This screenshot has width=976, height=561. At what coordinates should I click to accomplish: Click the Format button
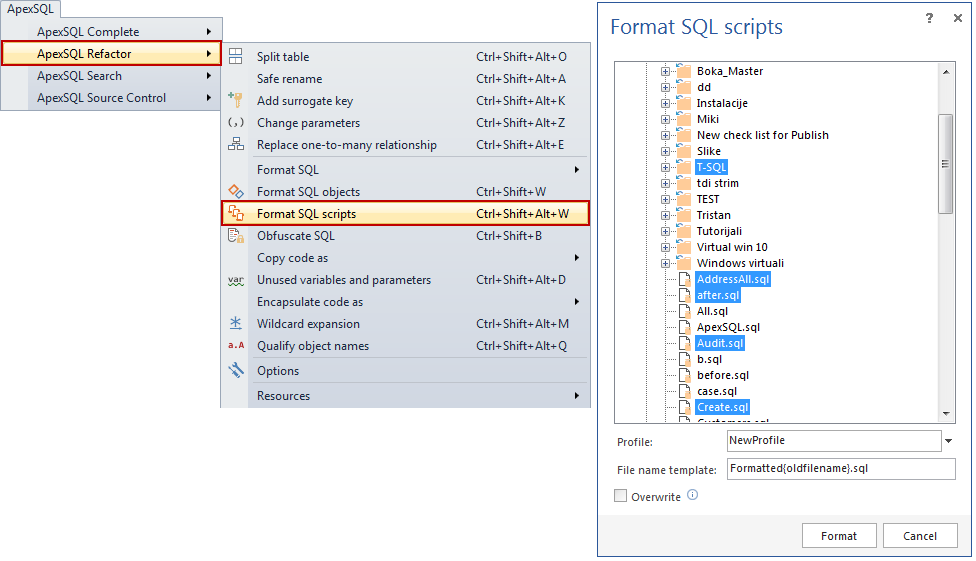tap(838, 535)
